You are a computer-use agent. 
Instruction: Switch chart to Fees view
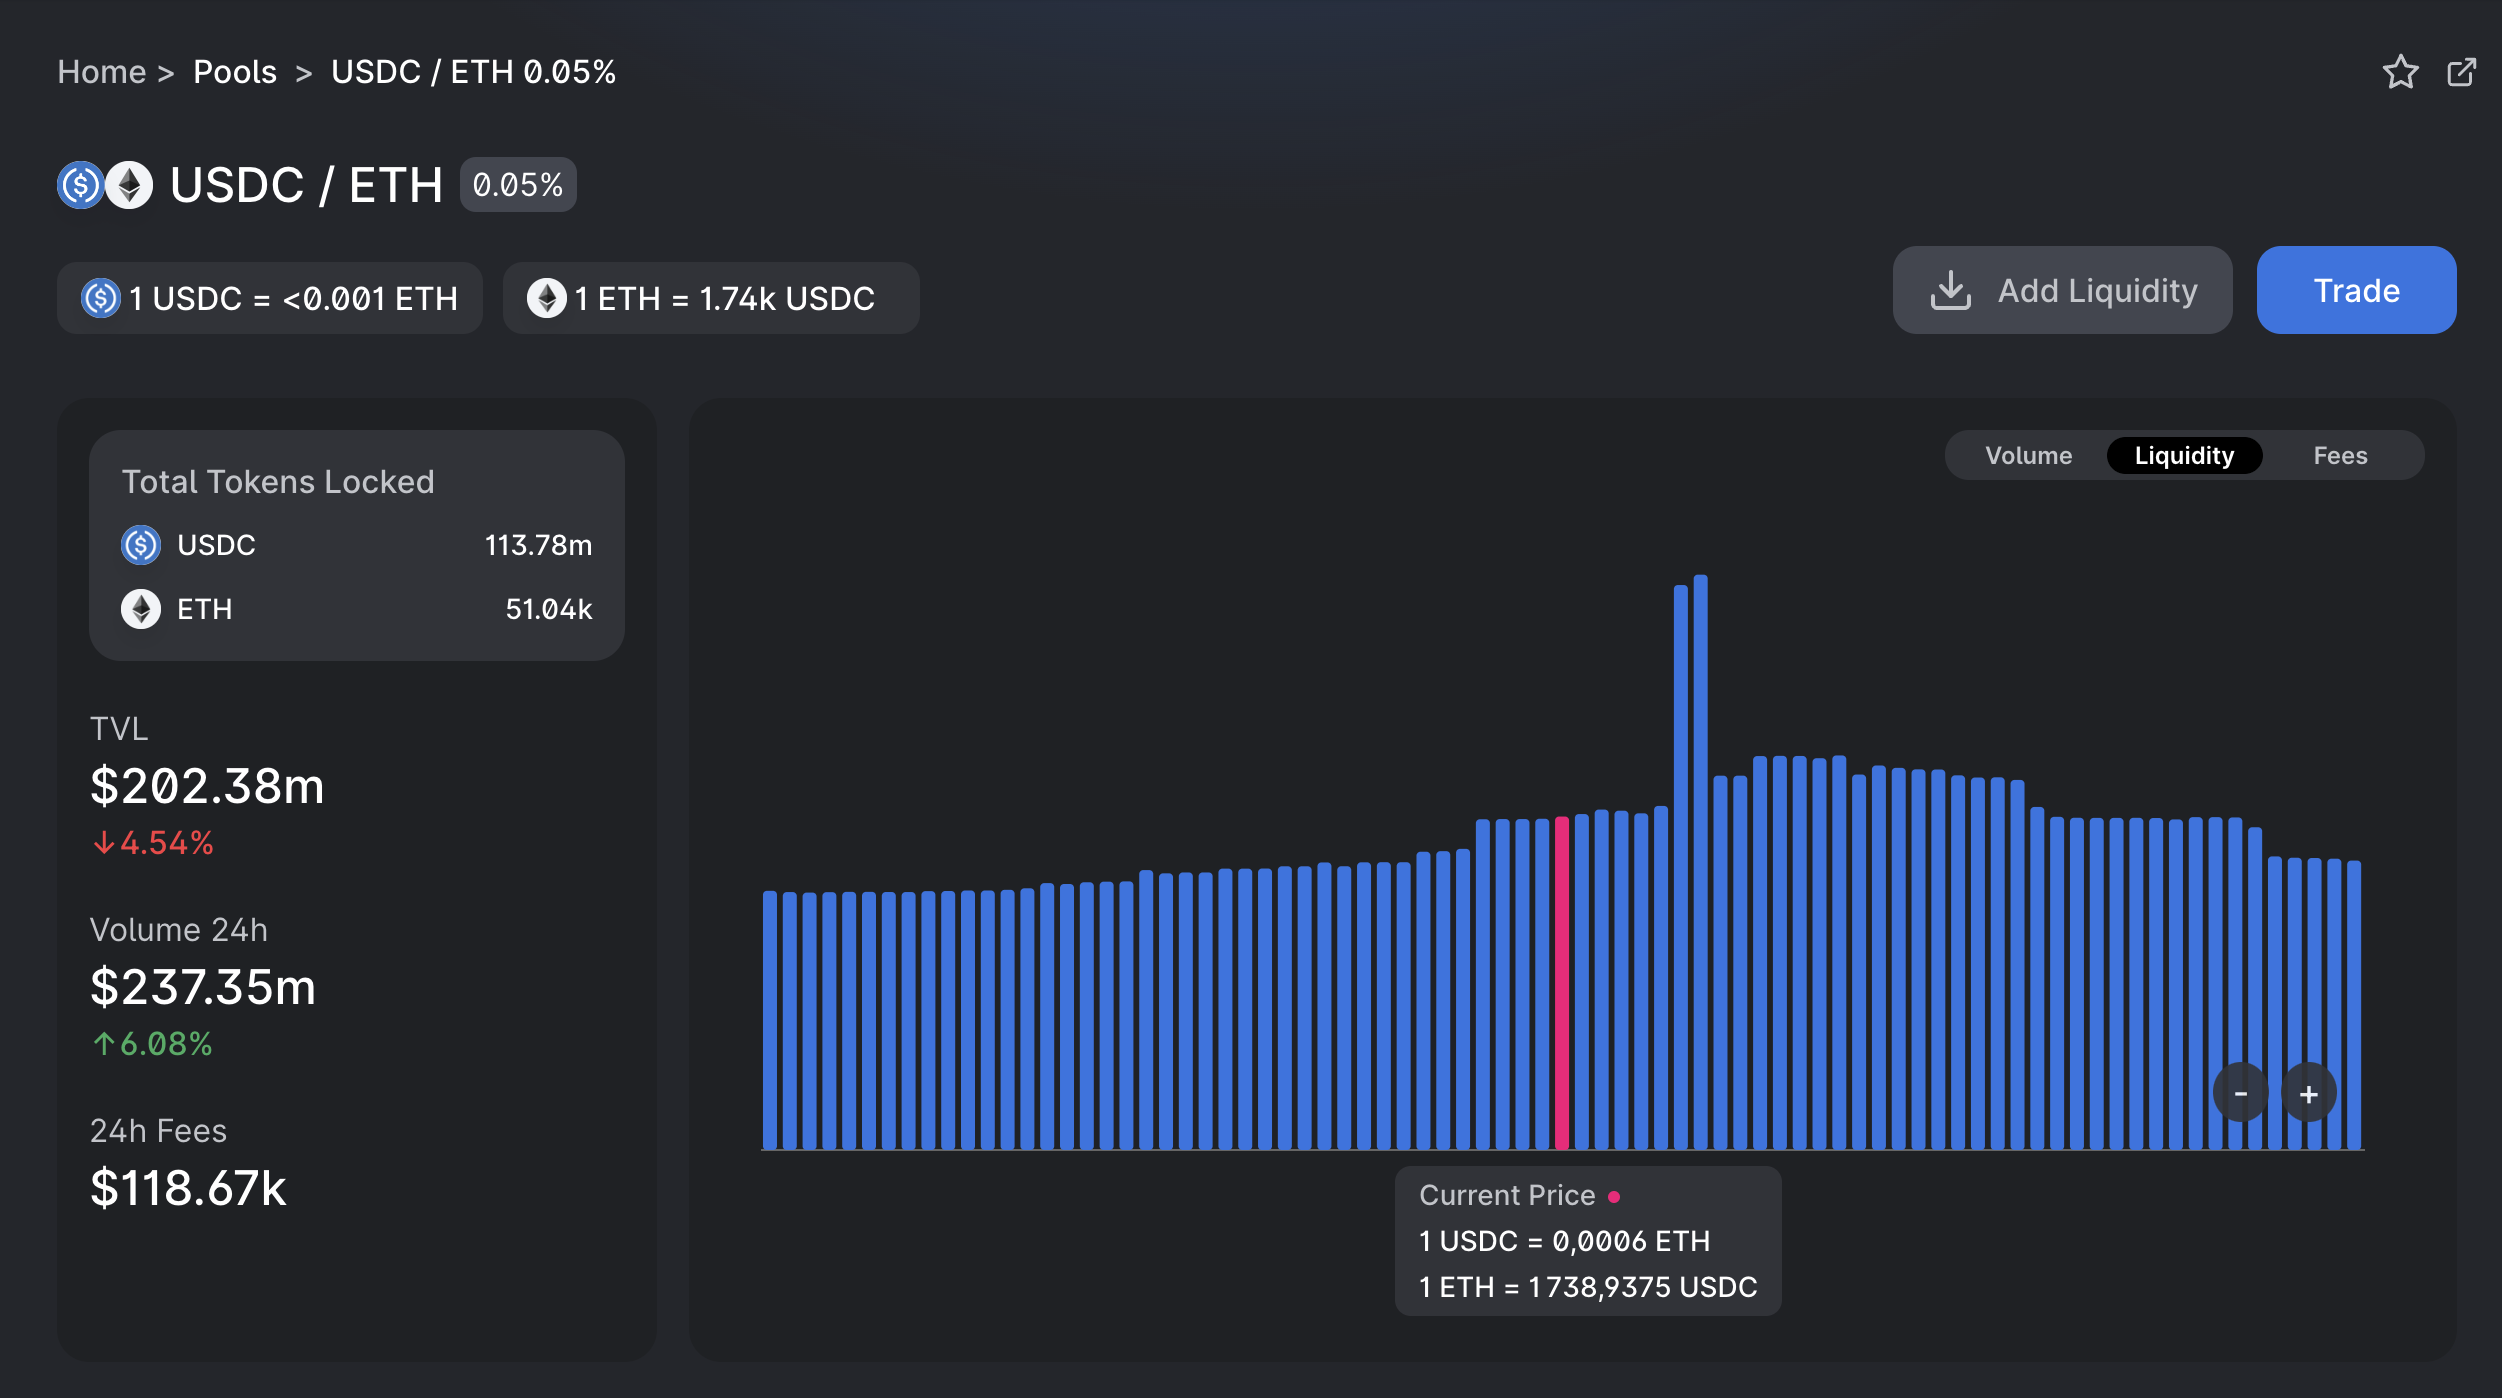click(2340, 456)
